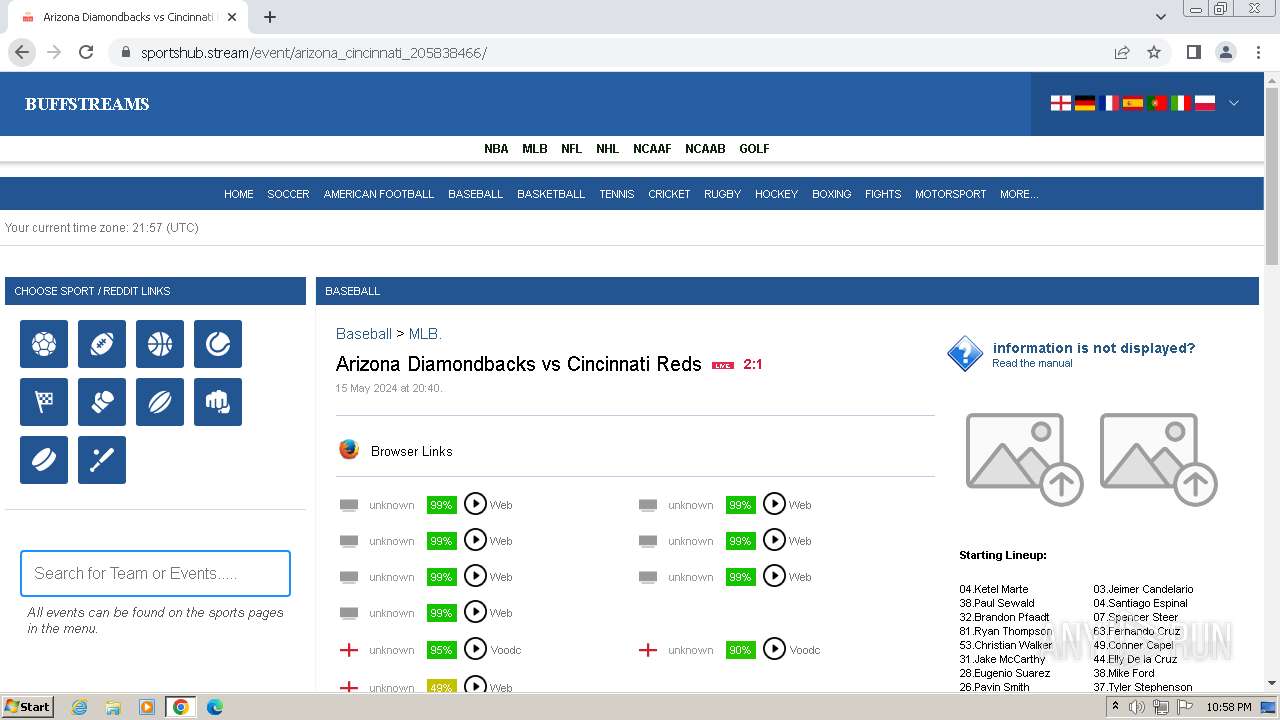The image size is (1280, 720).
Task: Play the 90% Voodc stream
Action: (774, 649)
